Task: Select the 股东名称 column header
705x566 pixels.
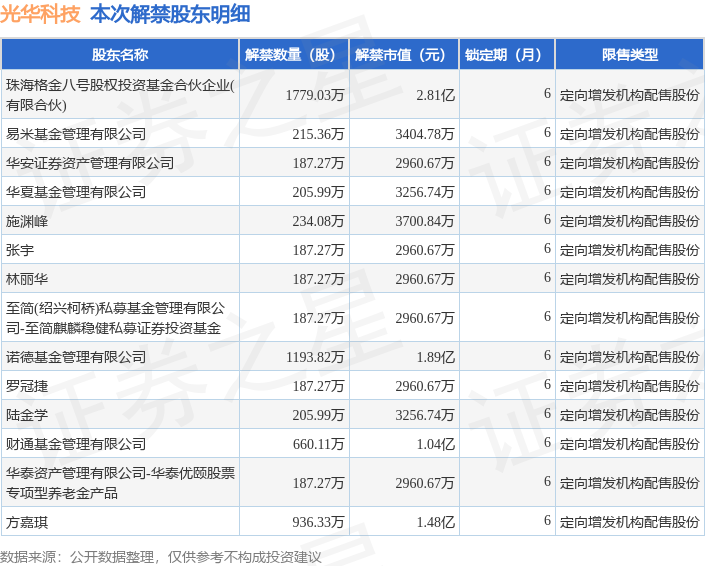Action: (120, 55)
